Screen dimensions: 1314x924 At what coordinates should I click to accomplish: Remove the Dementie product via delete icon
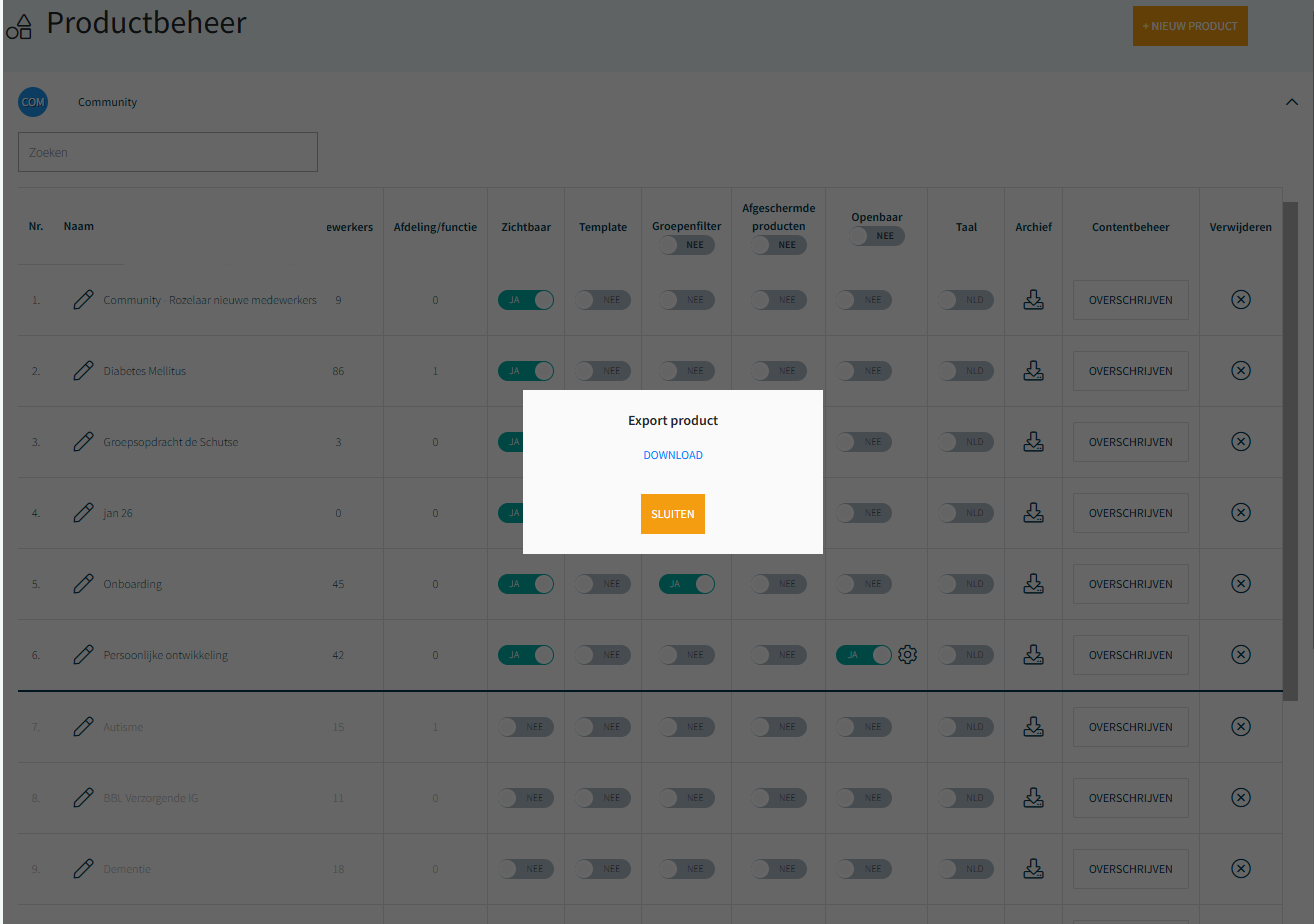[1240, 869]
